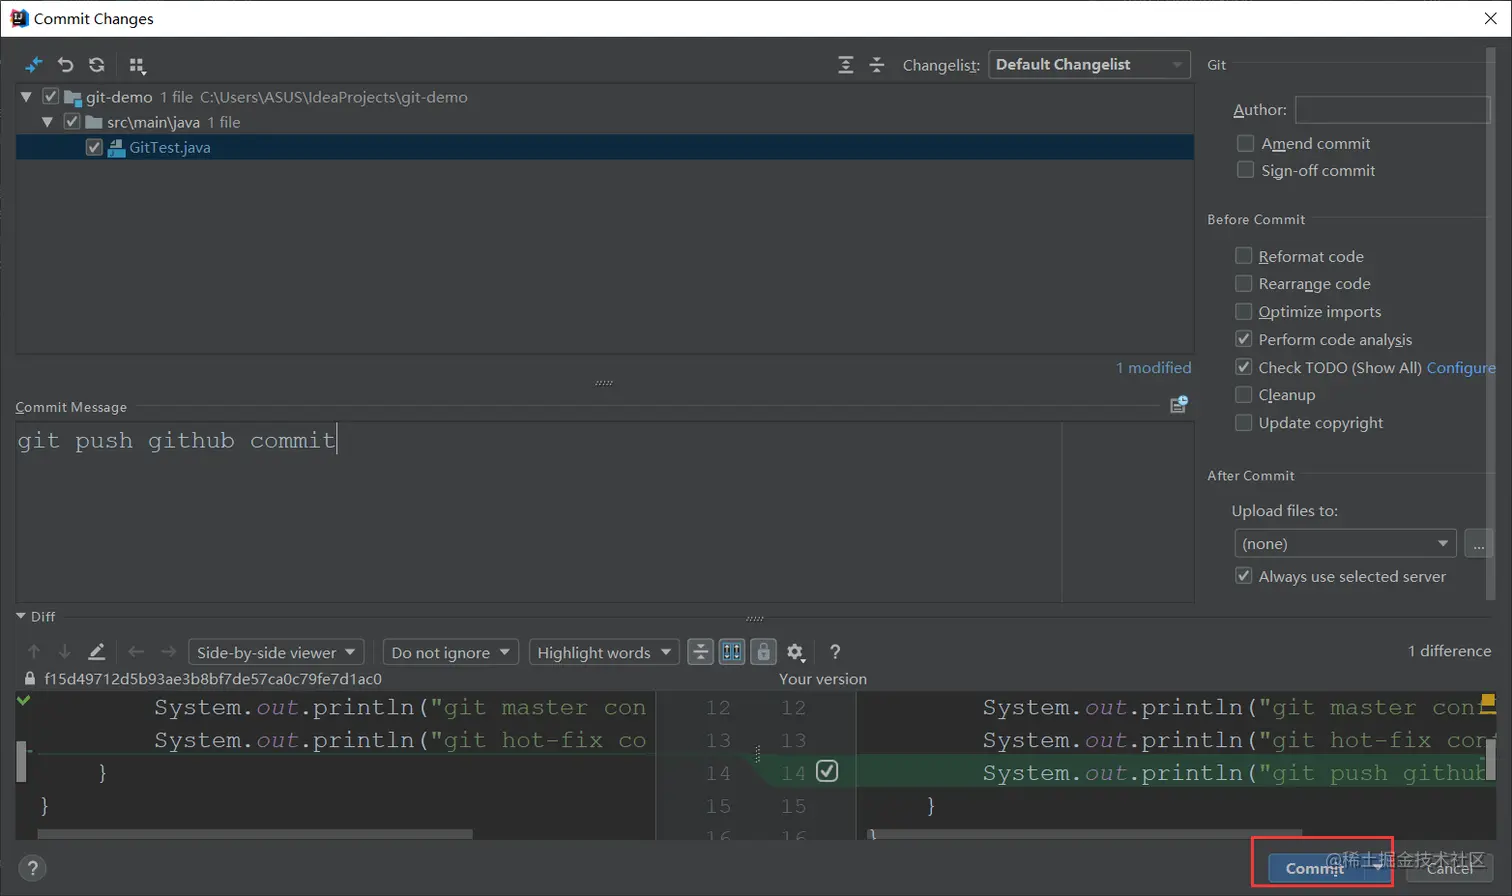1512x896 pixels.
Task: Open the Default Changelist dropdown
Action: [1089, 64]
